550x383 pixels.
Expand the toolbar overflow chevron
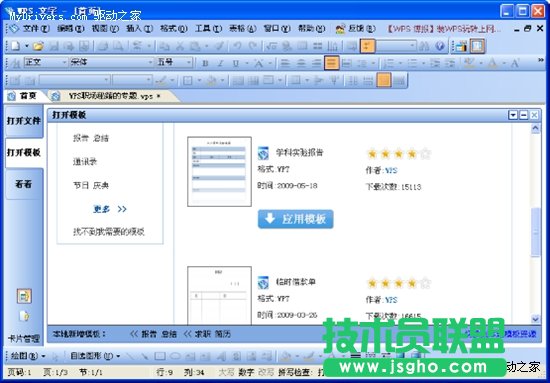[x=541, y=60]
